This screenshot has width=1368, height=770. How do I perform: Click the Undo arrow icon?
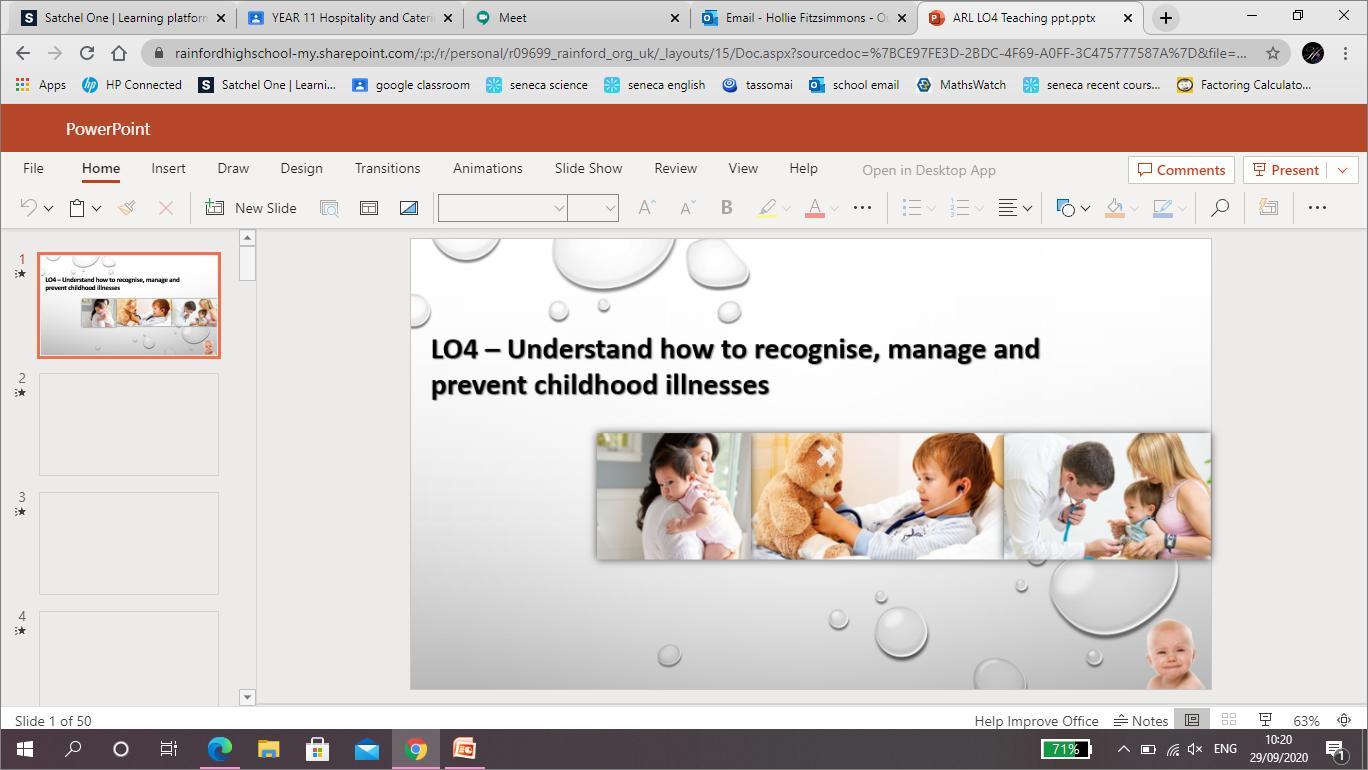pos(28,208)
